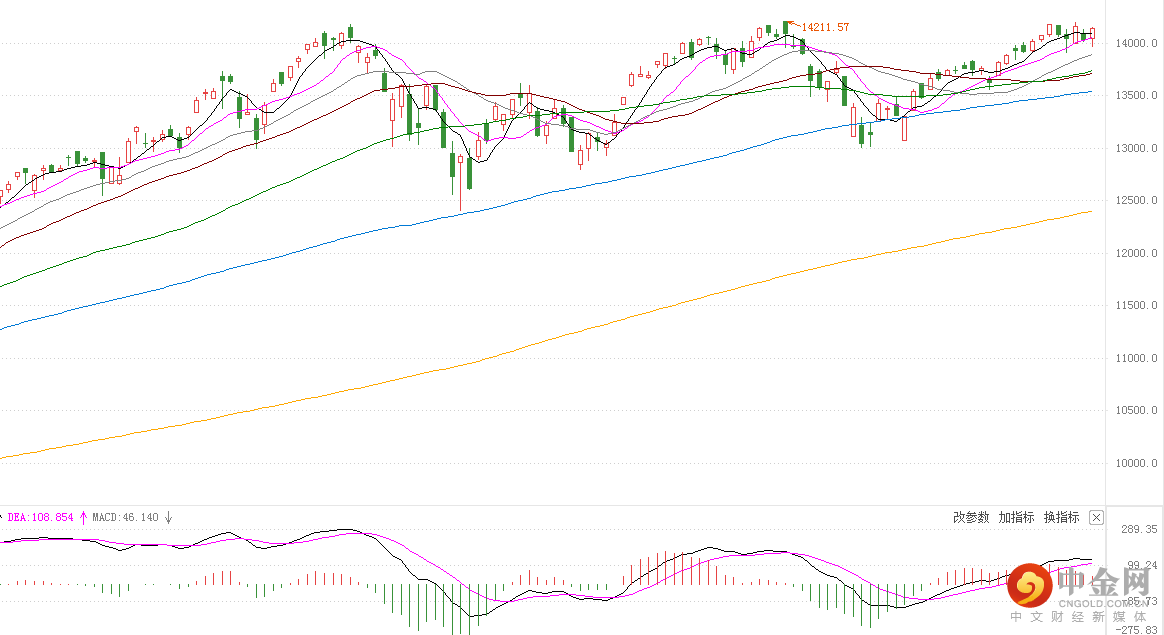The height and width of the screenshot is (635, 1164).
Task: Click the red 中金网 swirl logo icon
Action: point(1030,585)
